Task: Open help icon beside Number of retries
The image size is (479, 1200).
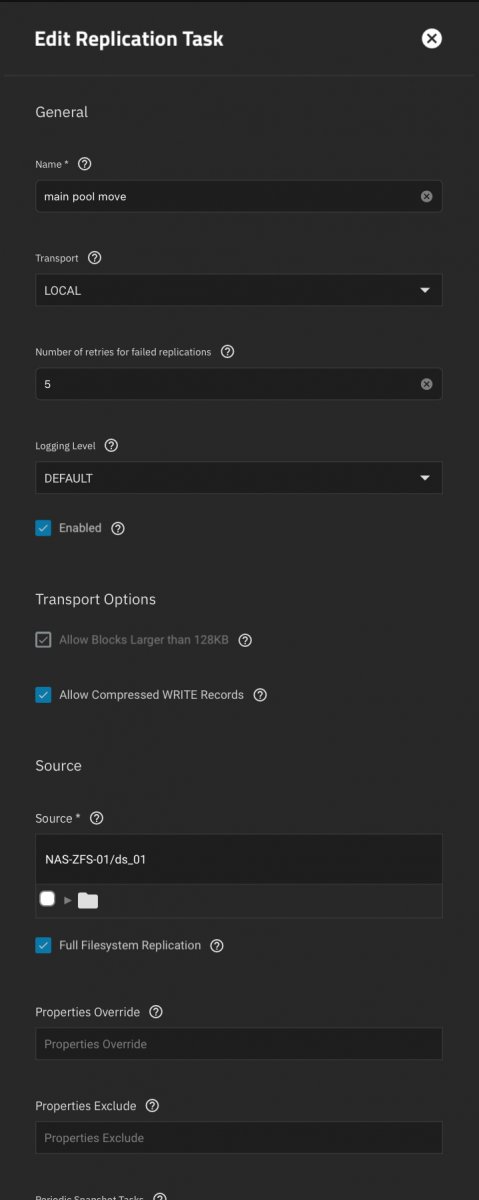Action: click(227, 352)
